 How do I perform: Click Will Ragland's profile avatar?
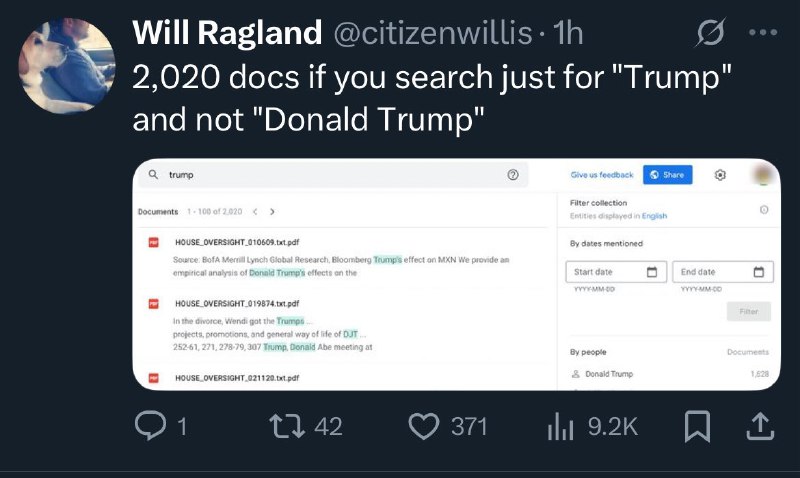pos(67,65)
